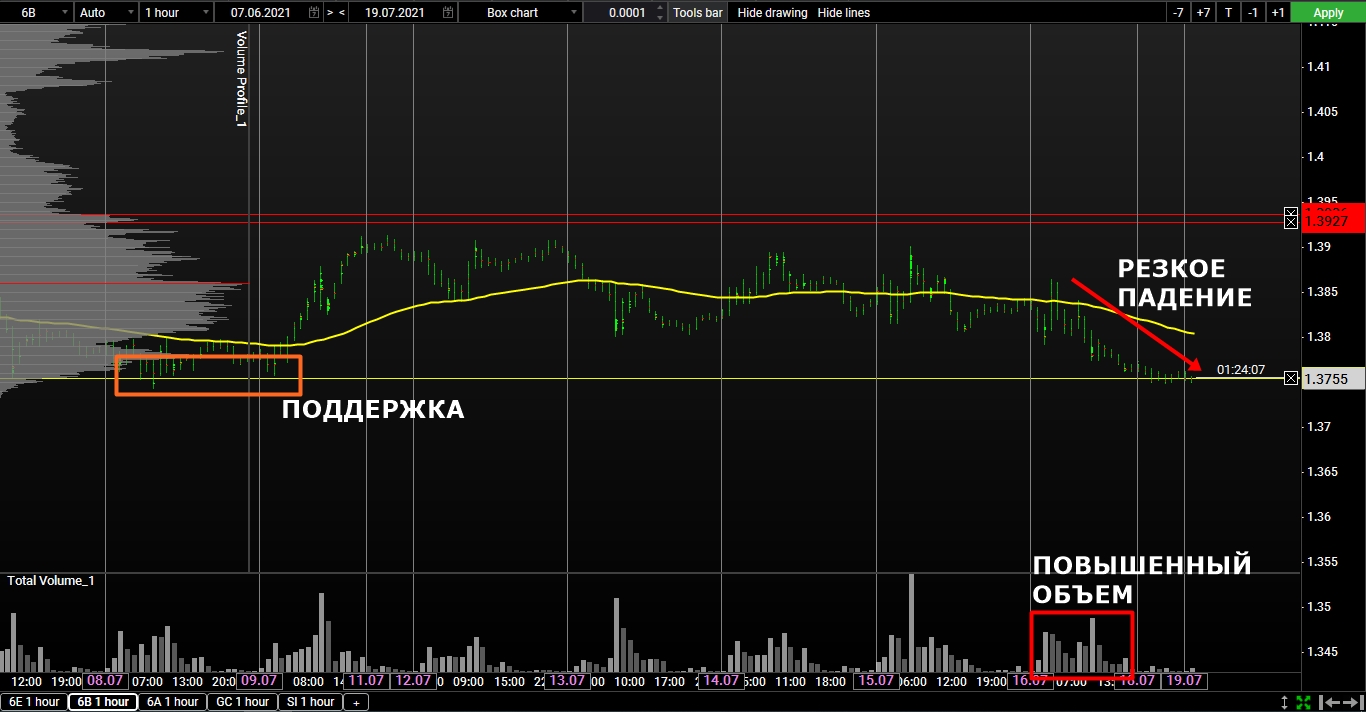Image resolution: width=1366 pixels, height=712 pixels.
Task: Click the 1.355 price axis label
Action: point(1324,562)
